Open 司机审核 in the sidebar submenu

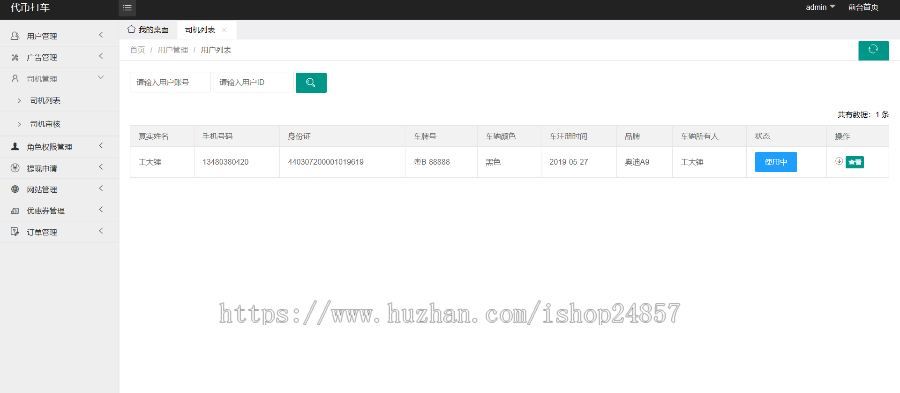(x=45, y=124)
